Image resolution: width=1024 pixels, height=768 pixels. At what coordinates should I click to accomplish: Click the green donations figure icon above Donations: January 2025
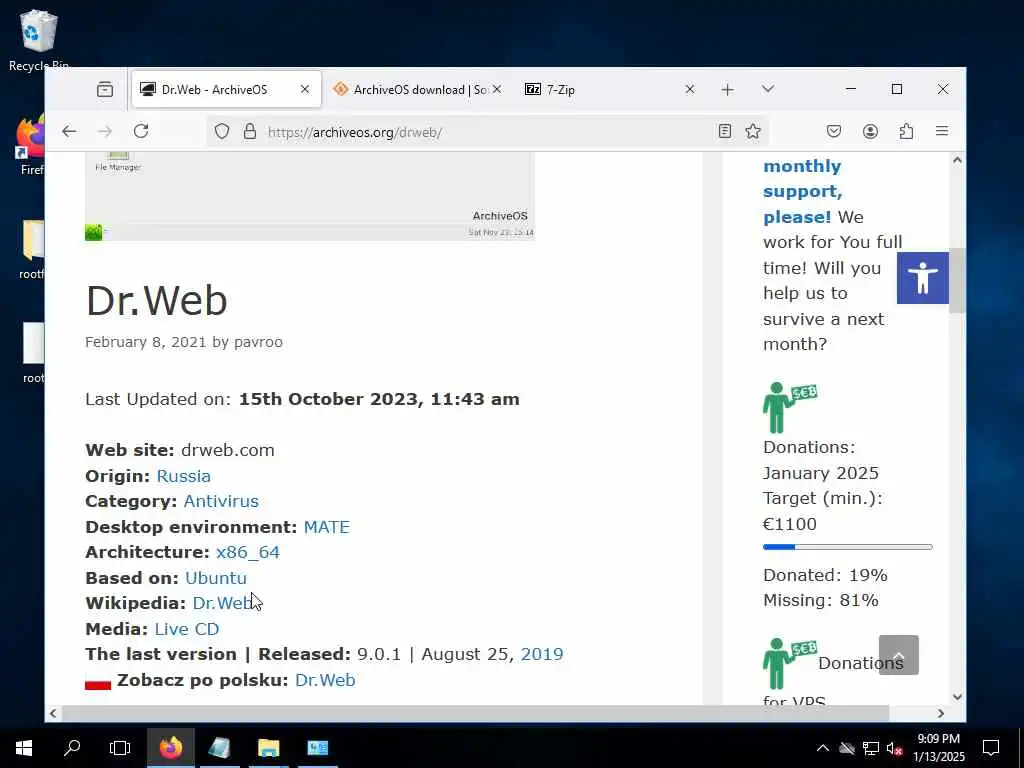(x=789, y=408)
